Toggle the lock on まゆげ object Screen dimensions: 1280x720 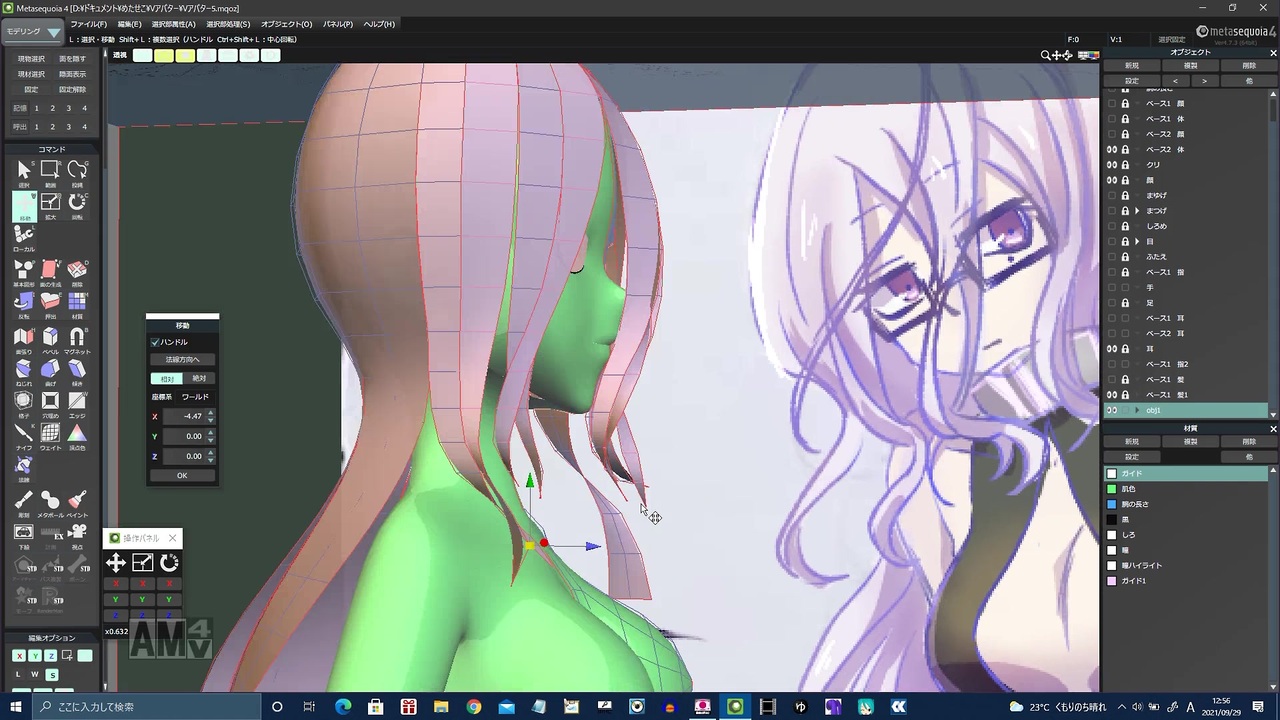coord(1125,196)
